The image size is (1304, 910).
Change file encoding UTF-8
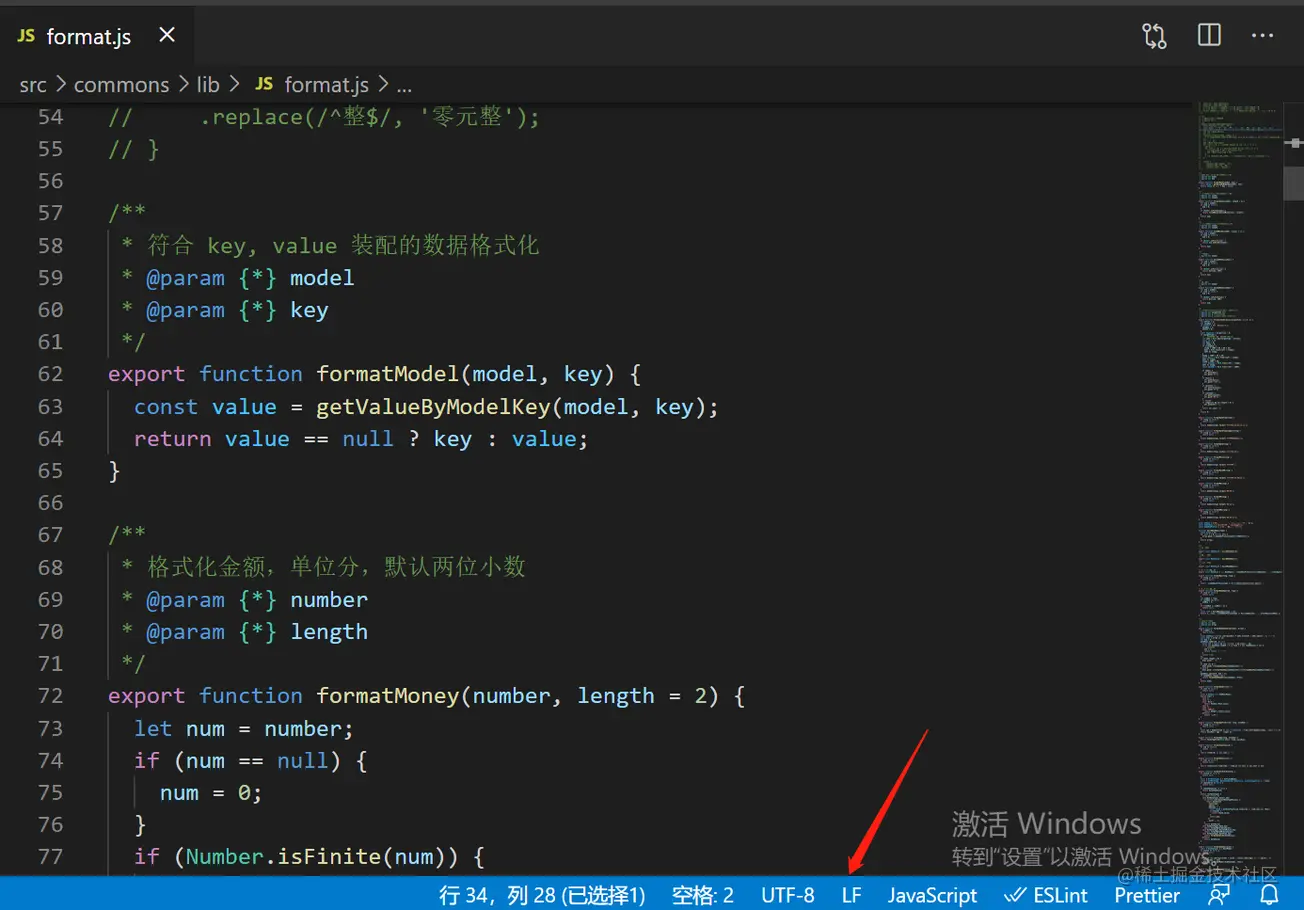[788, 895]
